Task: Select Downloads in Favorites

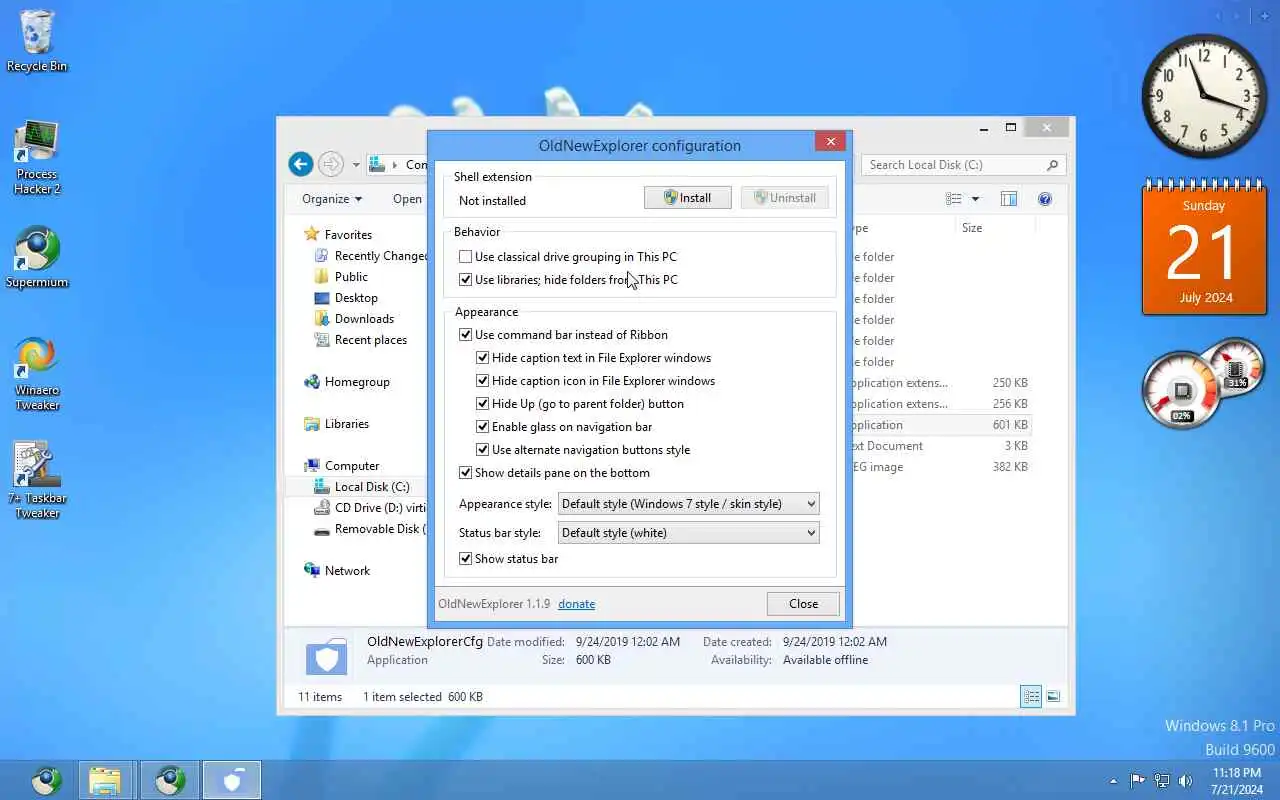Action: 354,319
